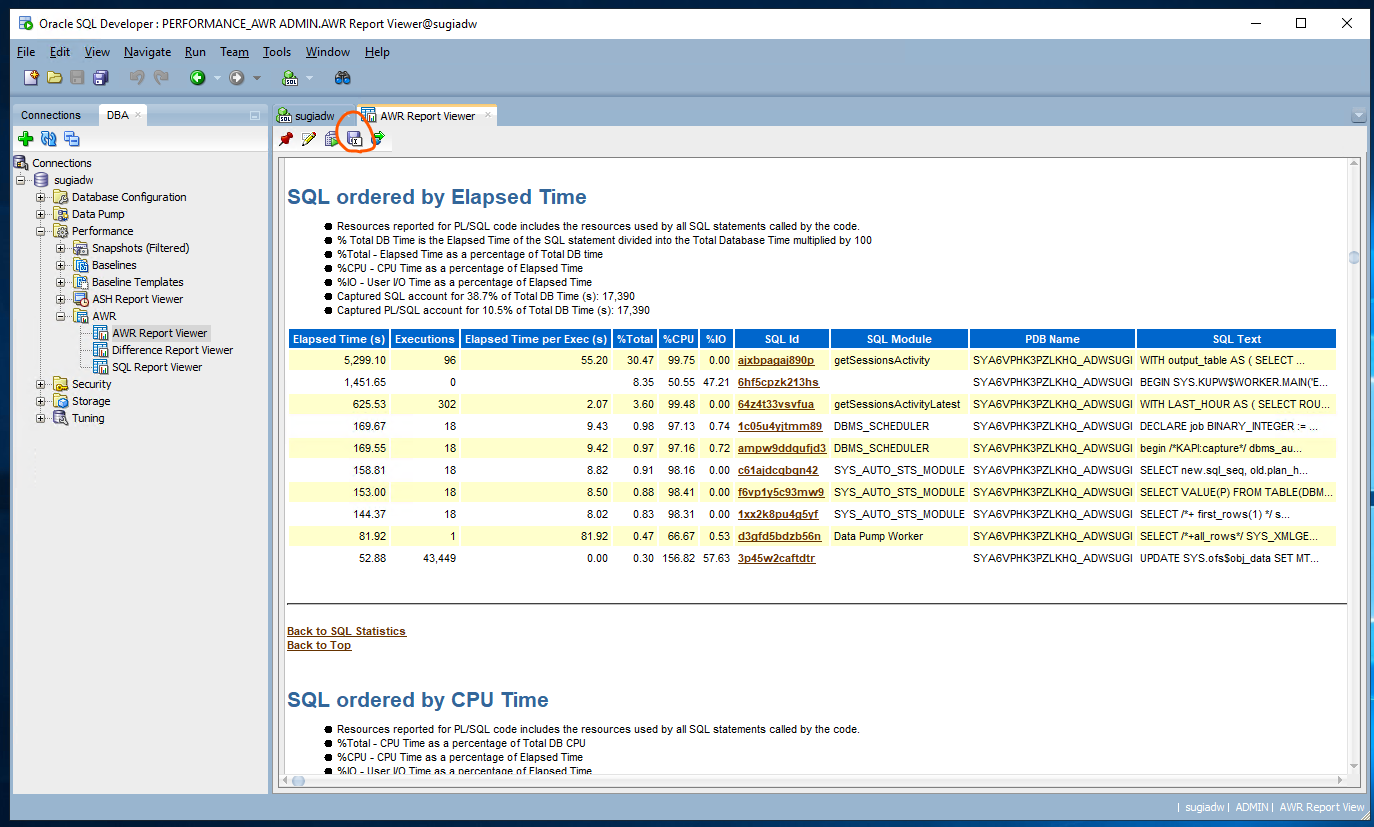Pin the AWR report with the pushpin icon

point(287,140)
